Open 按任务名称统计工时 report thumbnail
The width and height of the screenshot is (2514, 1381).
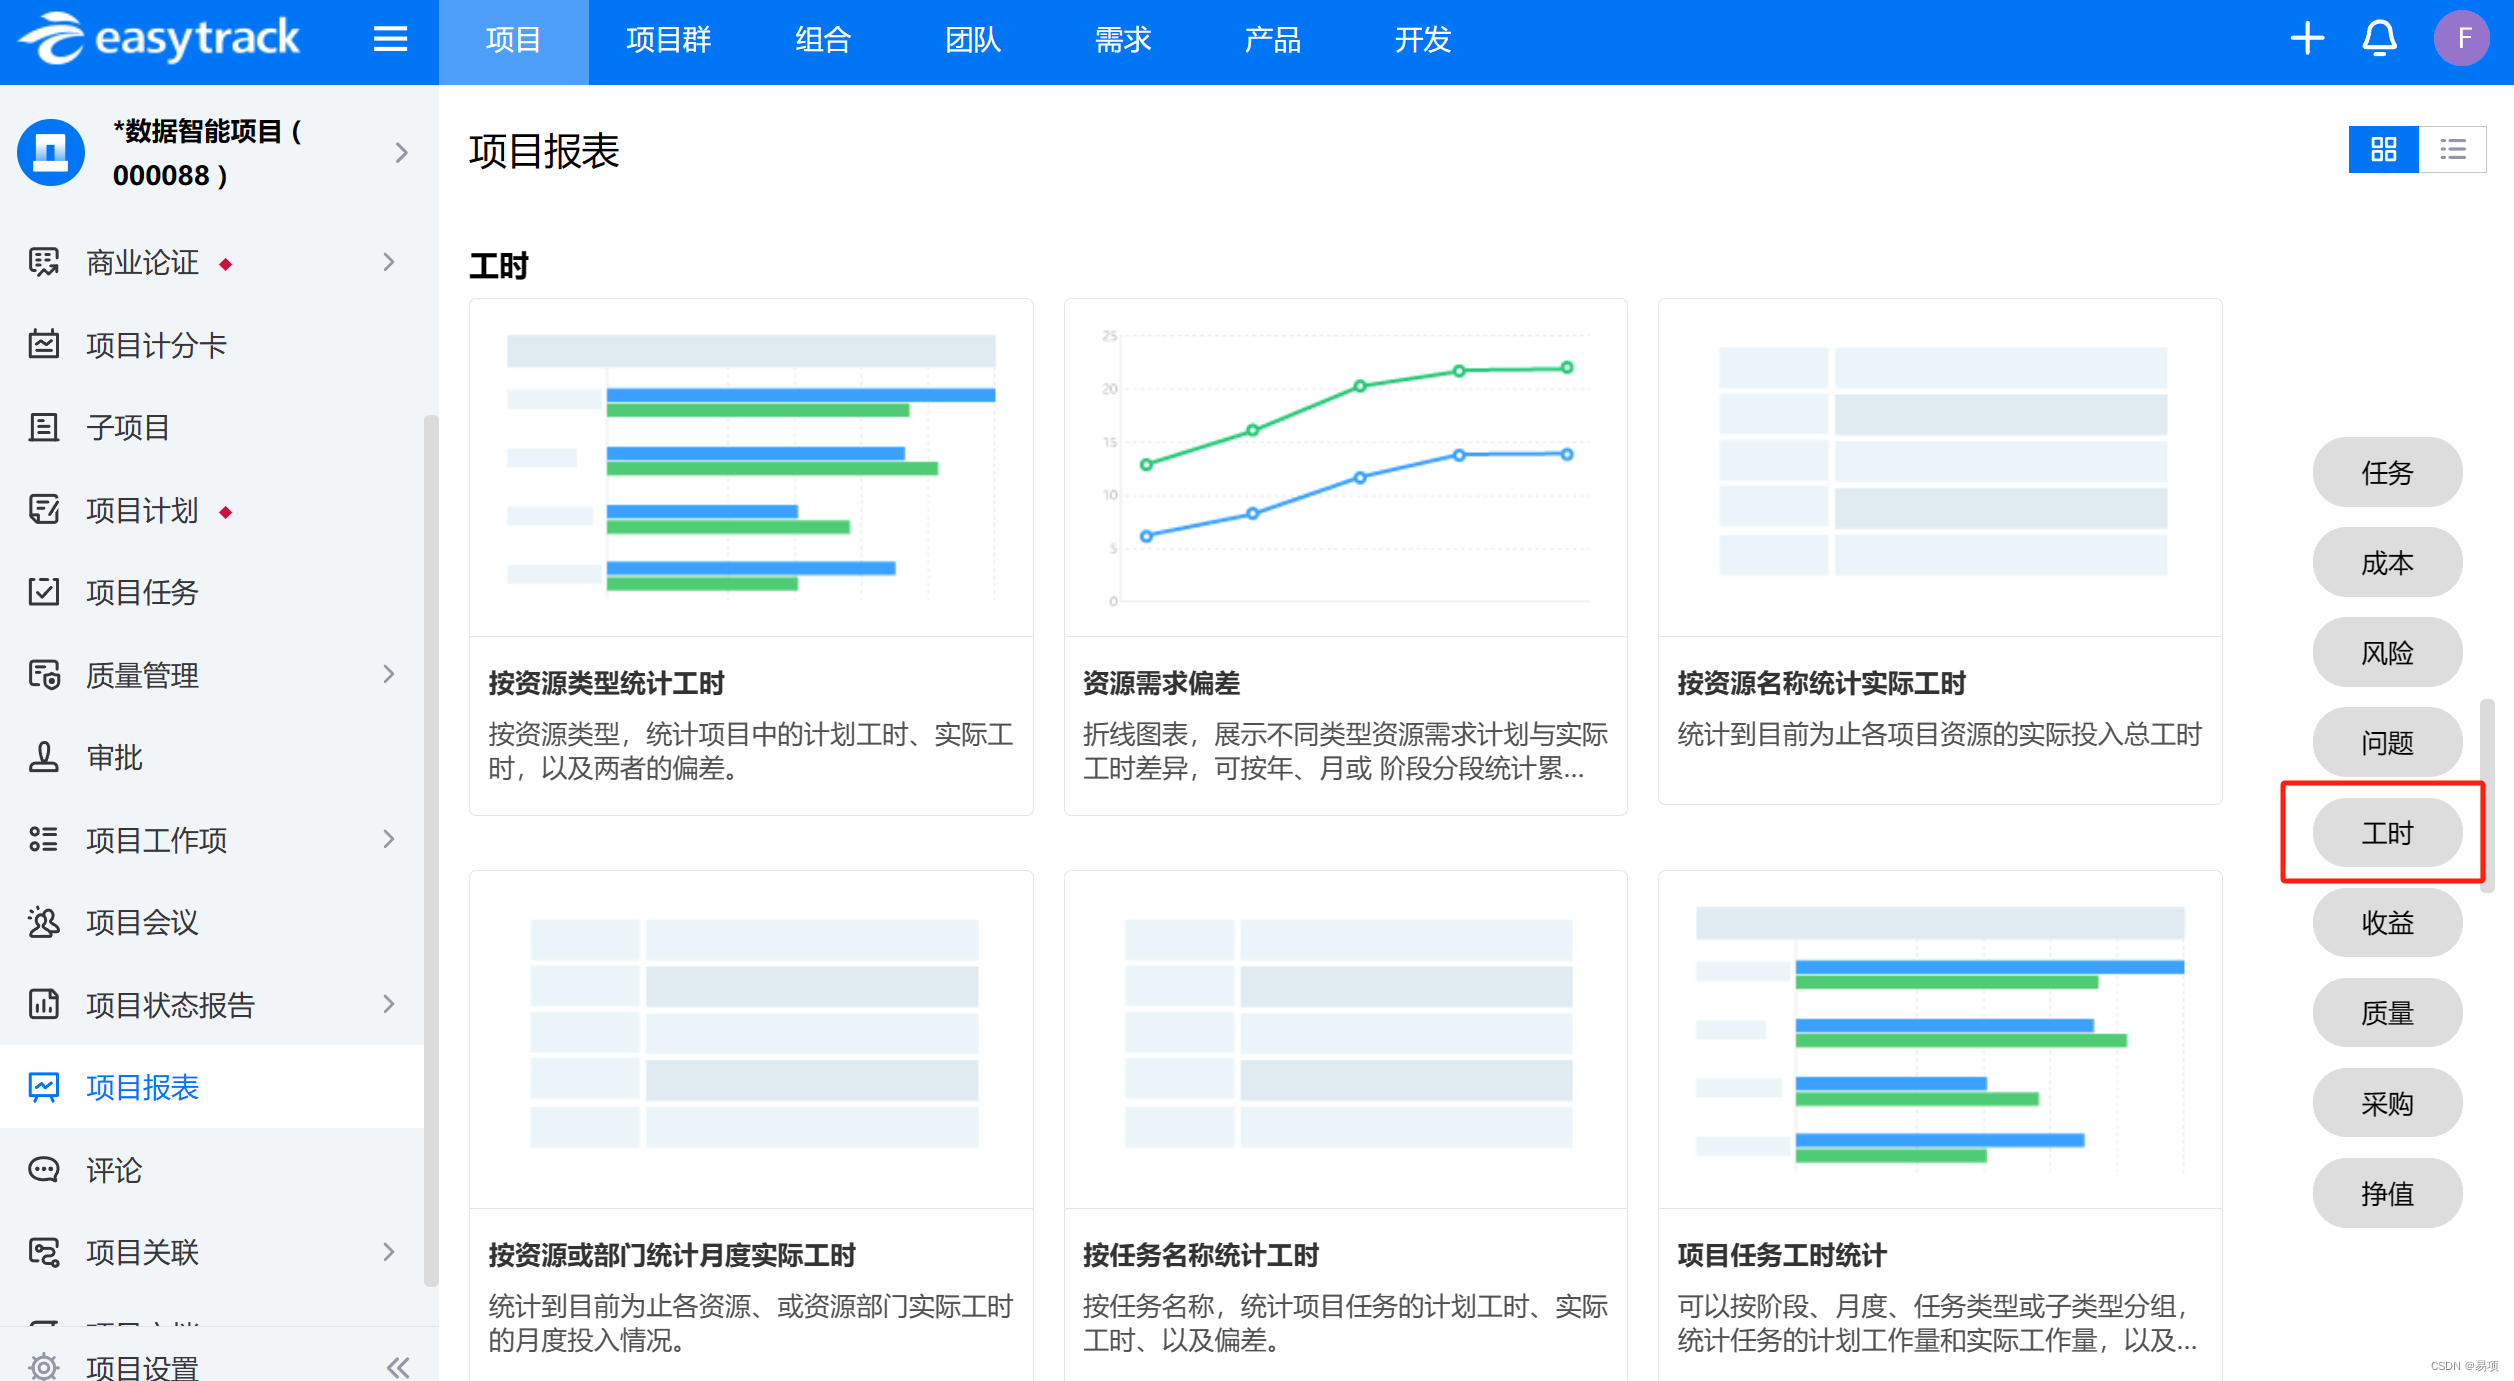tap(1346, 1039)
